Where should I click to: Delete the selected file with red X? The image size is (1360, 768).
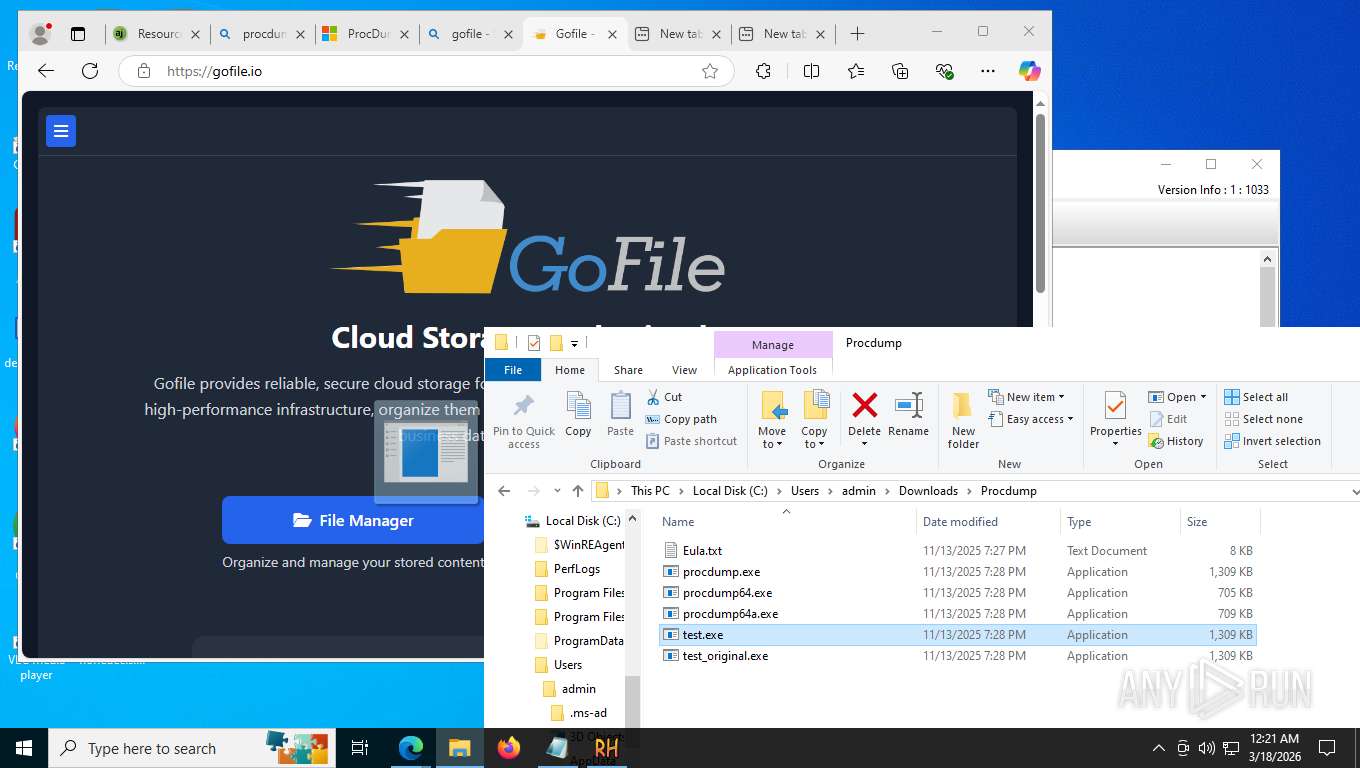pos(864,405)
